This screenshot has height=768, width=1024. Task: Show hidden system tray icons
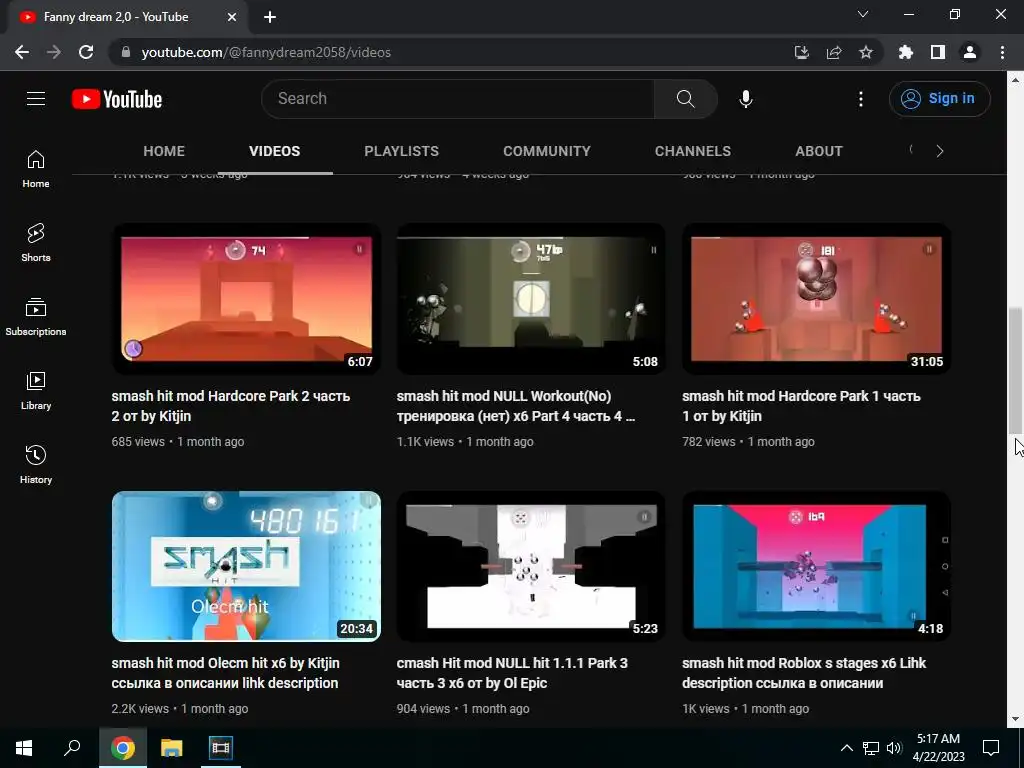tap(846, 748)
